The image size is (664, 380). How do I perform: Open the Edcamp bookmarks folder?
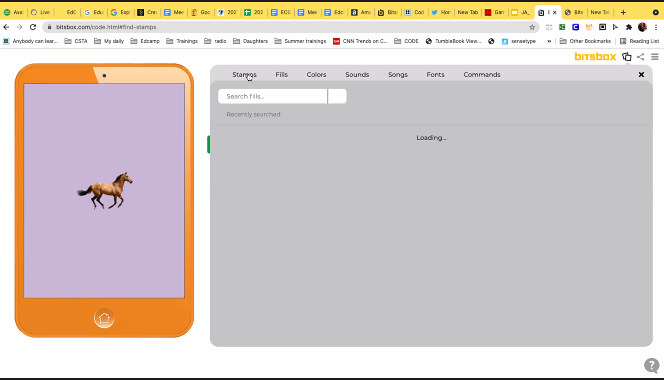click(x=145, y=41)
